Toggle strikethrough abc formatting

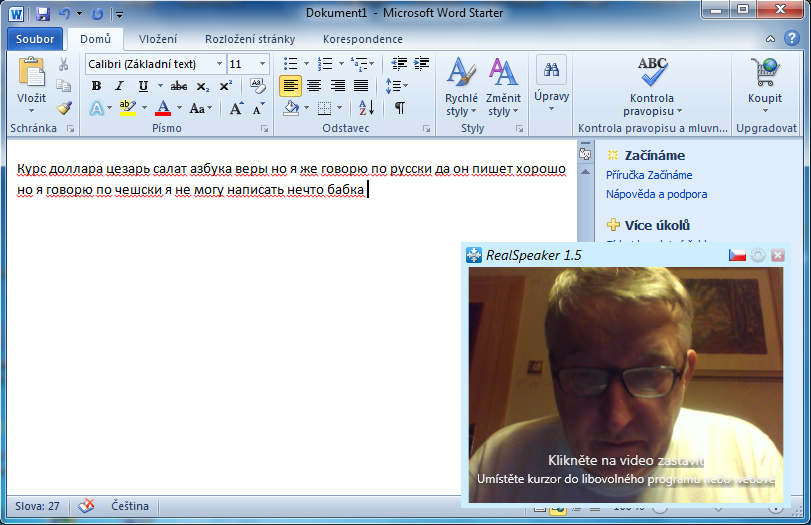click(x=179, y=86)
